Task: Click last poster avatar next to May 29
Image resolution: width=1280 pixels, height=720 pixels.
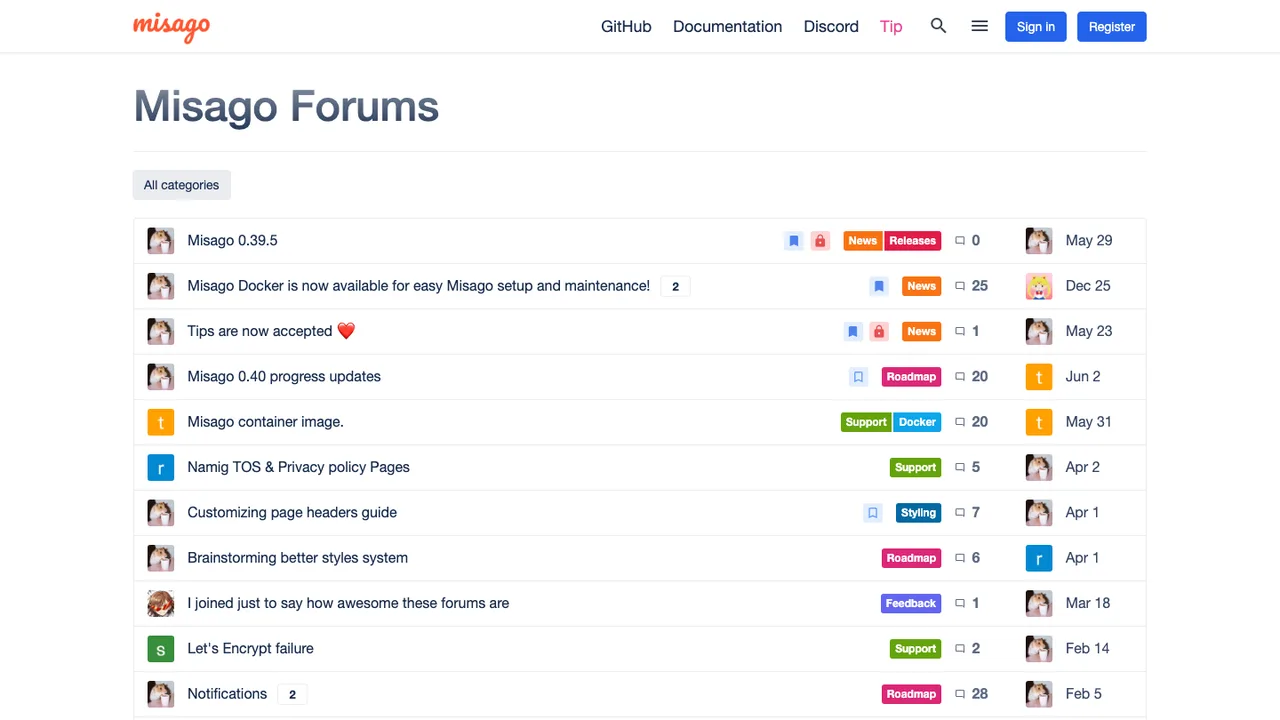Action: point(1039,240)
